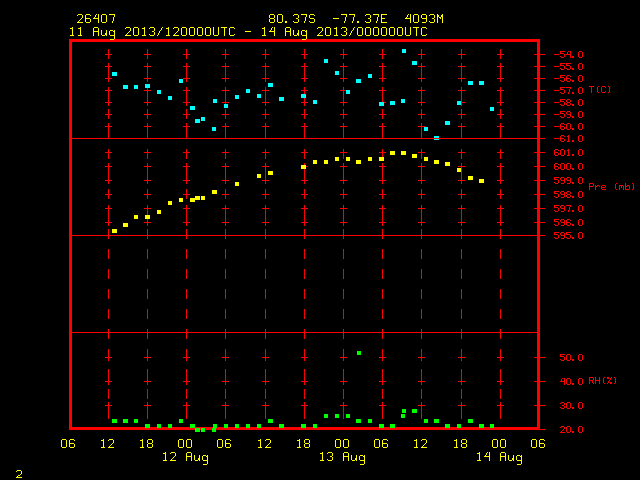Click the 595.0 pressure tick label
The height and width of the screenshot is (480, 640).
pos(568,236)
